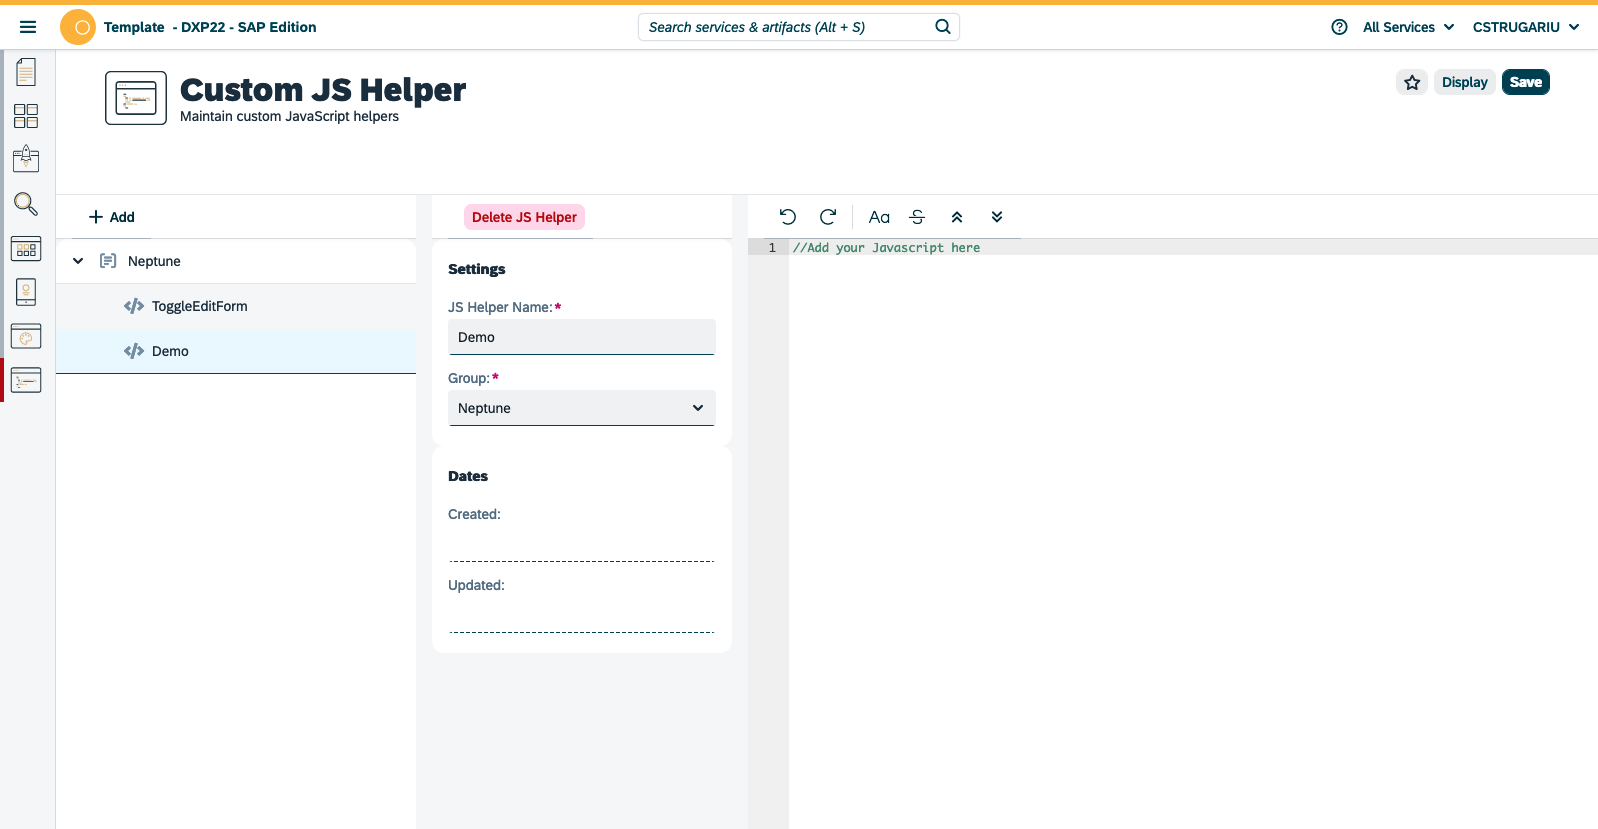
Task: Open the JS helper window icon in sidebar
Action: pyautogui.click(x=26, y=380)
